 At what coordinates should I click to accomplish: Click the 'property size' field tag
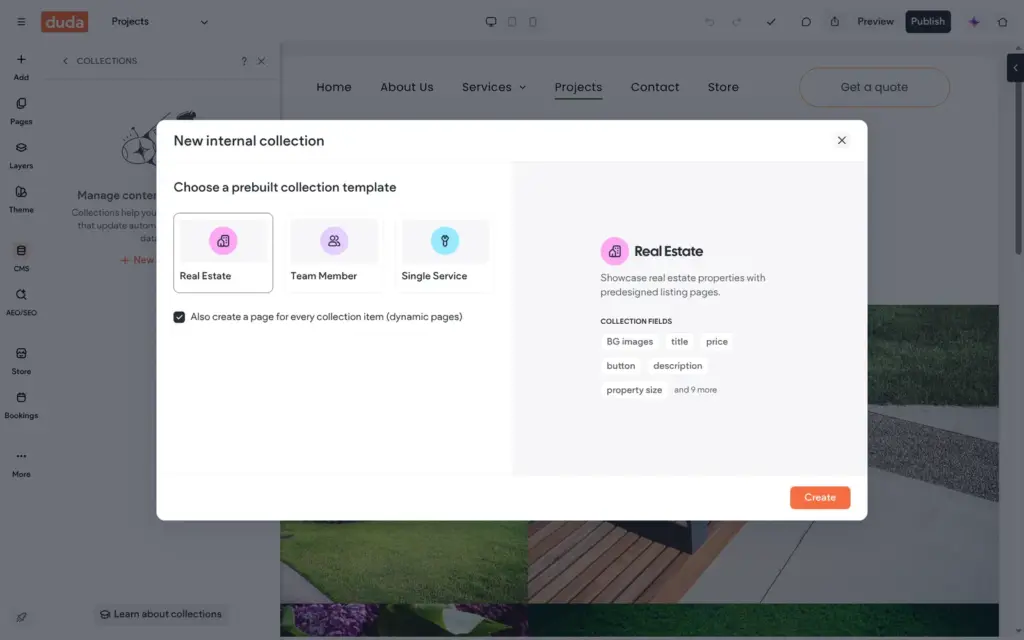coord(634,390)
